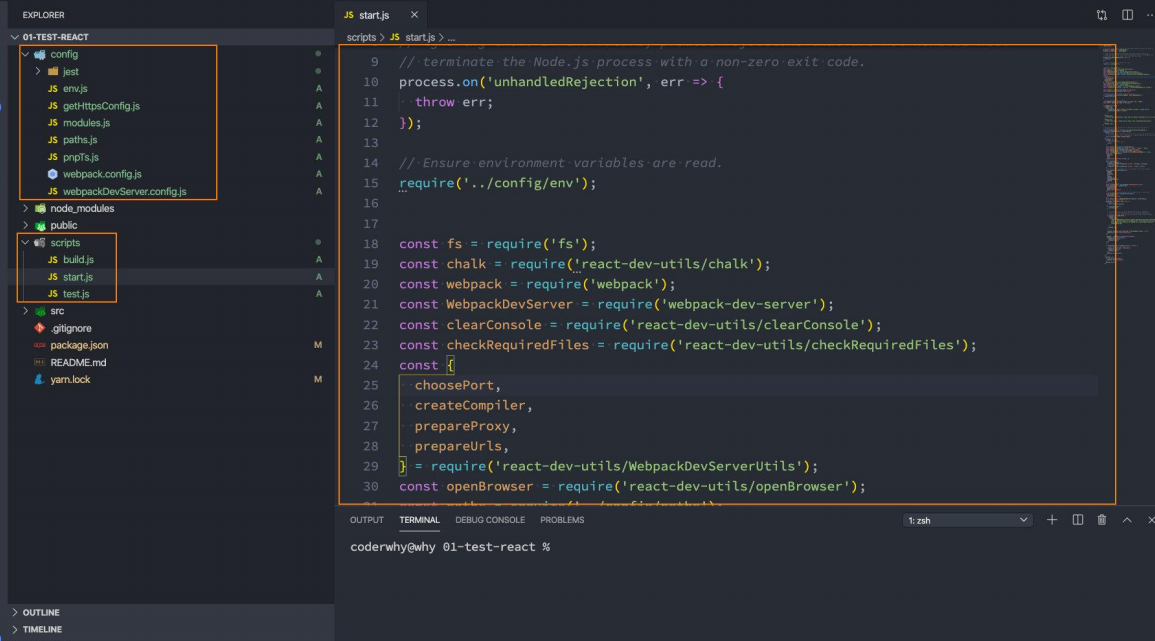Select start.js in the explorer tree

point(77,277)
